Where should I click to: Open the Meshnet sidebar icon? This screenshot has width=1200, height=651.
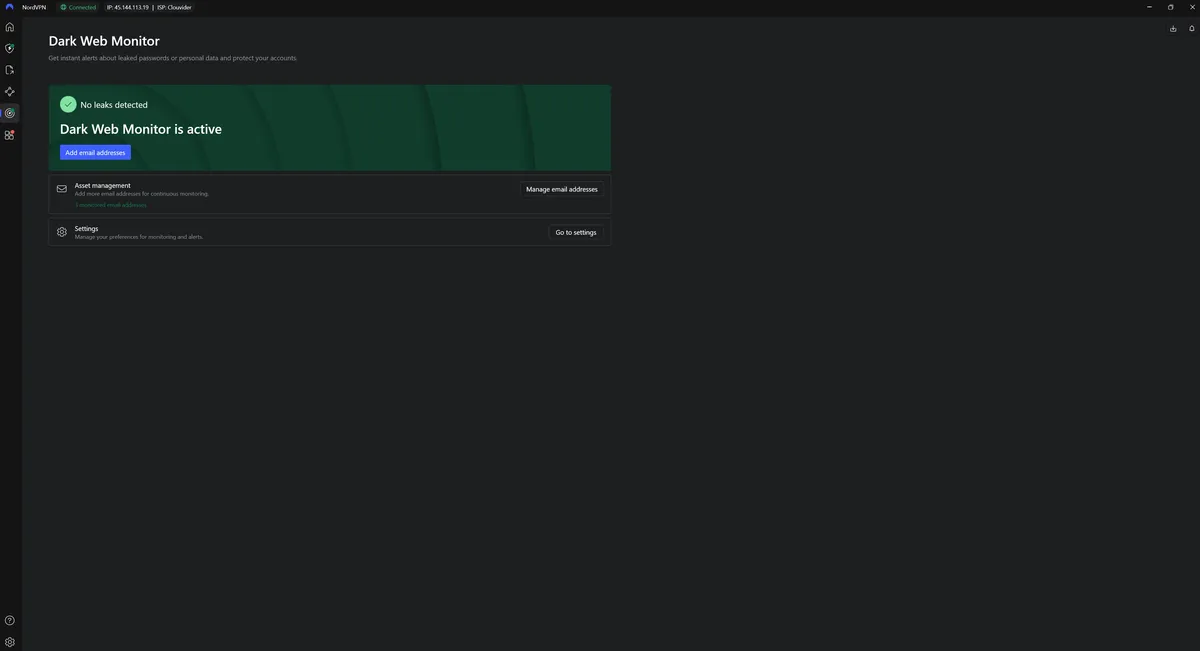point(10,92)
